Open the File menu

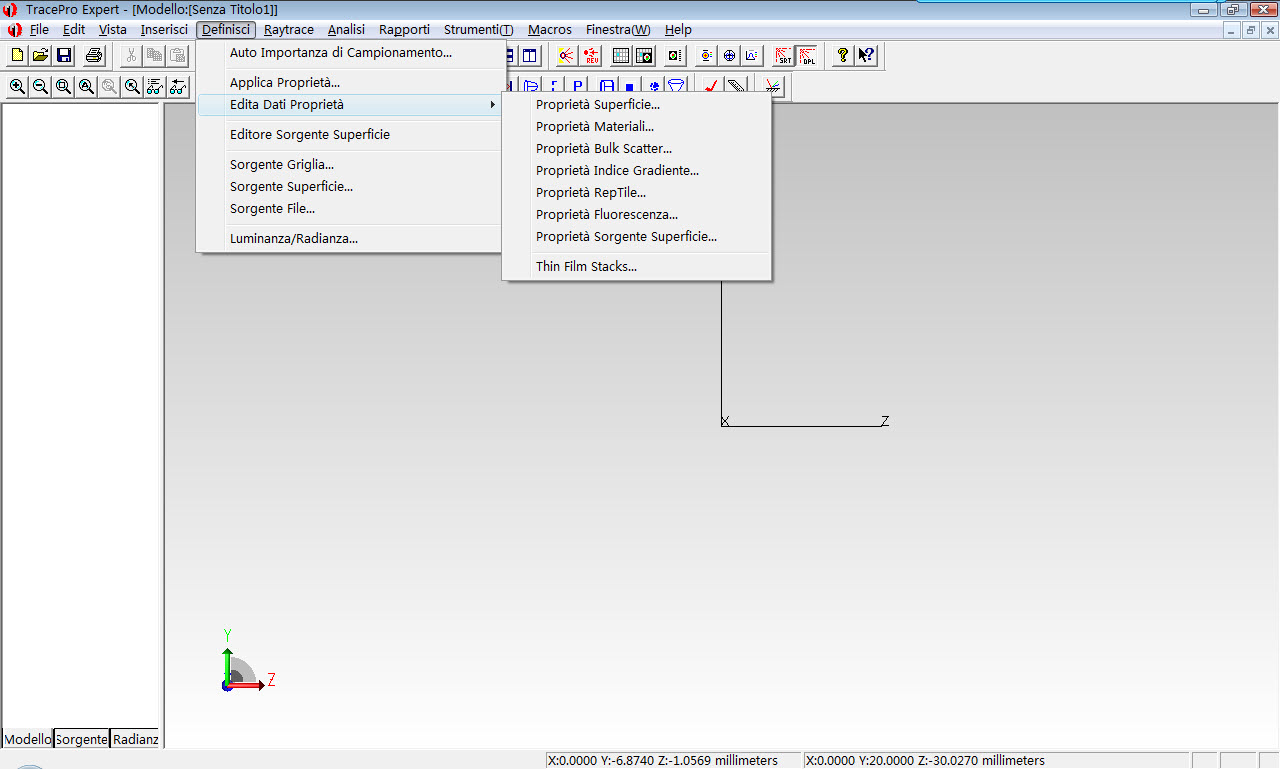point(39,30)
